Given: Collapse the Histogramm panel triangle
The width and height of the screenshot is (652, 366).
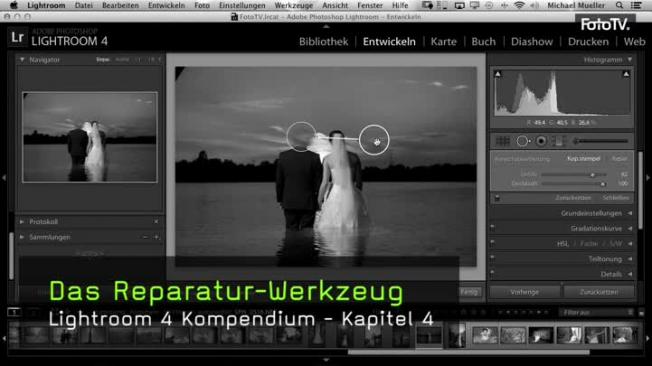Looking at the screenshot, I should pyautogui.click(x=630, y=60).
